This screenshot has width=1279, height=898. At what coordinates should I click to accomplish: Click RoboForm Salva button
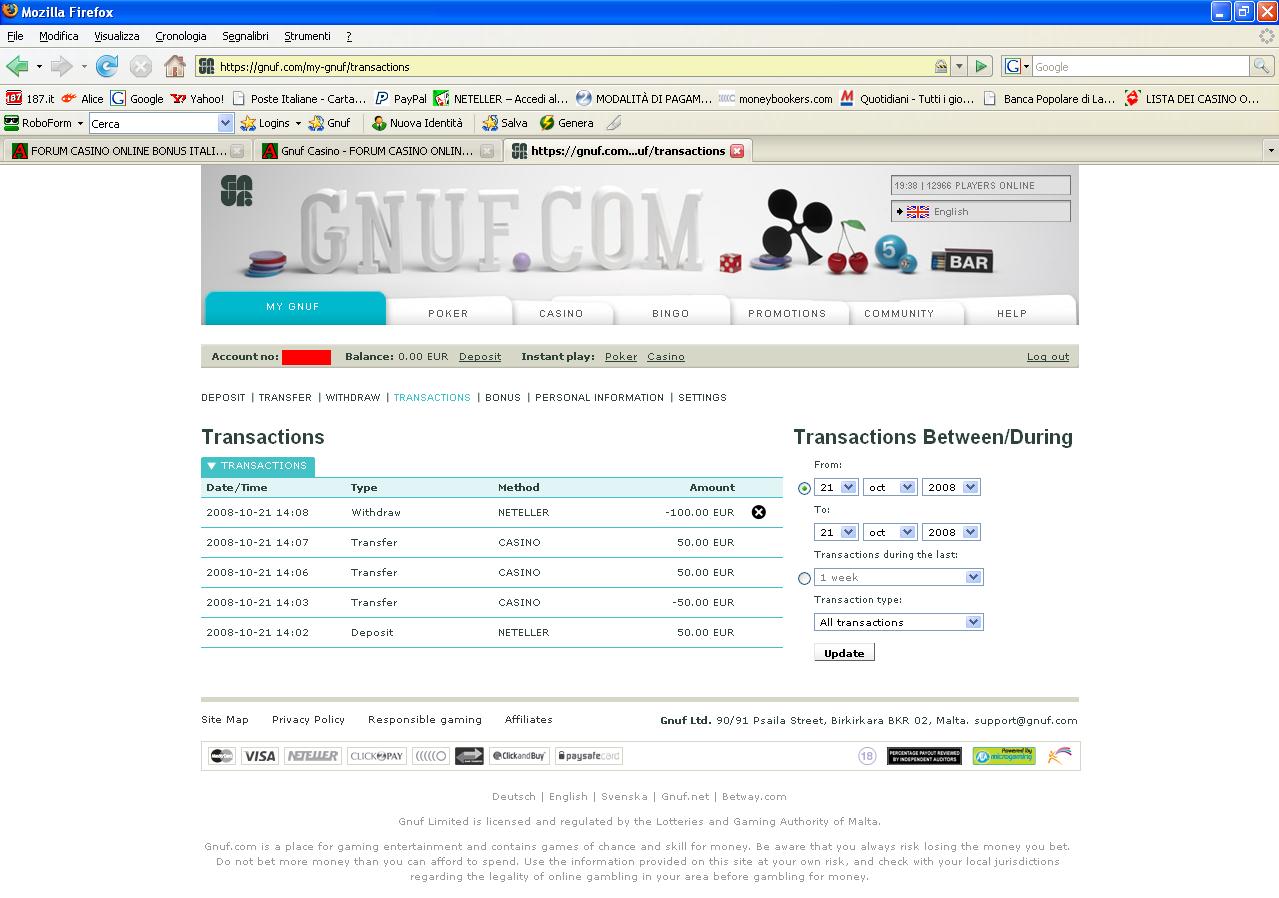coord(505,123)
